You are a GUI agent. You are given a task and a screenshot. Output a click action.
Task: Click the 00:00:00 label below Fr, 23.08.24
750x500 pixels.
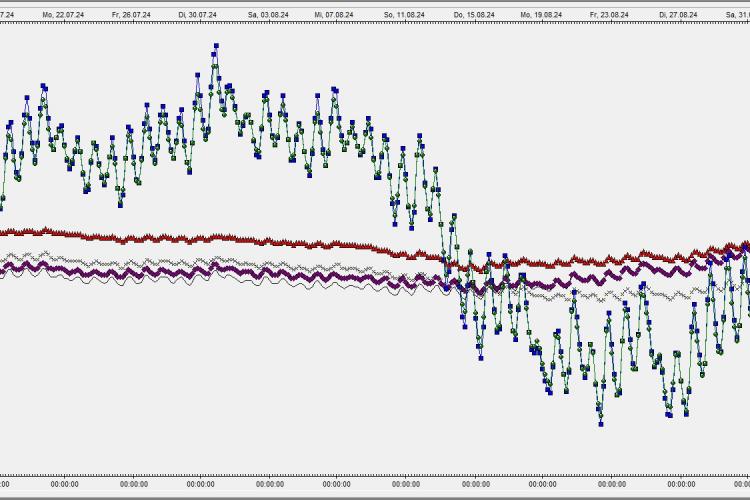tap(608, 485)
